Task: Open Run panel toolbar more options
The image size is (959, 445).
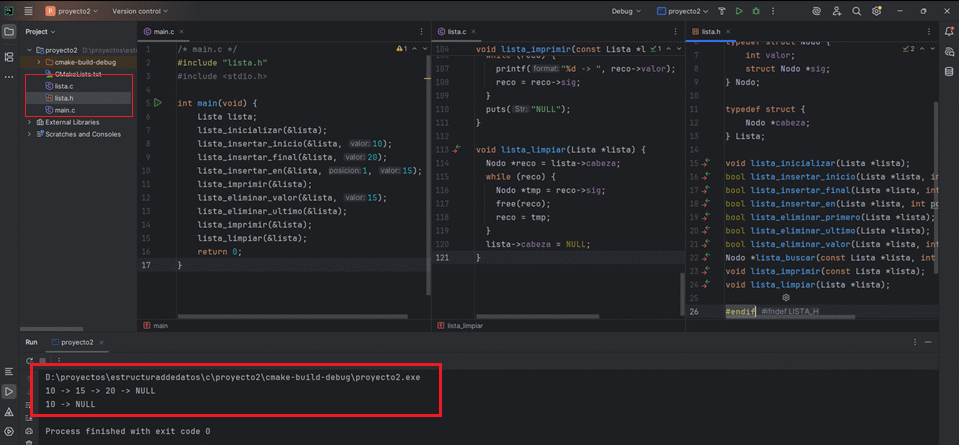Action: (59, 360)
